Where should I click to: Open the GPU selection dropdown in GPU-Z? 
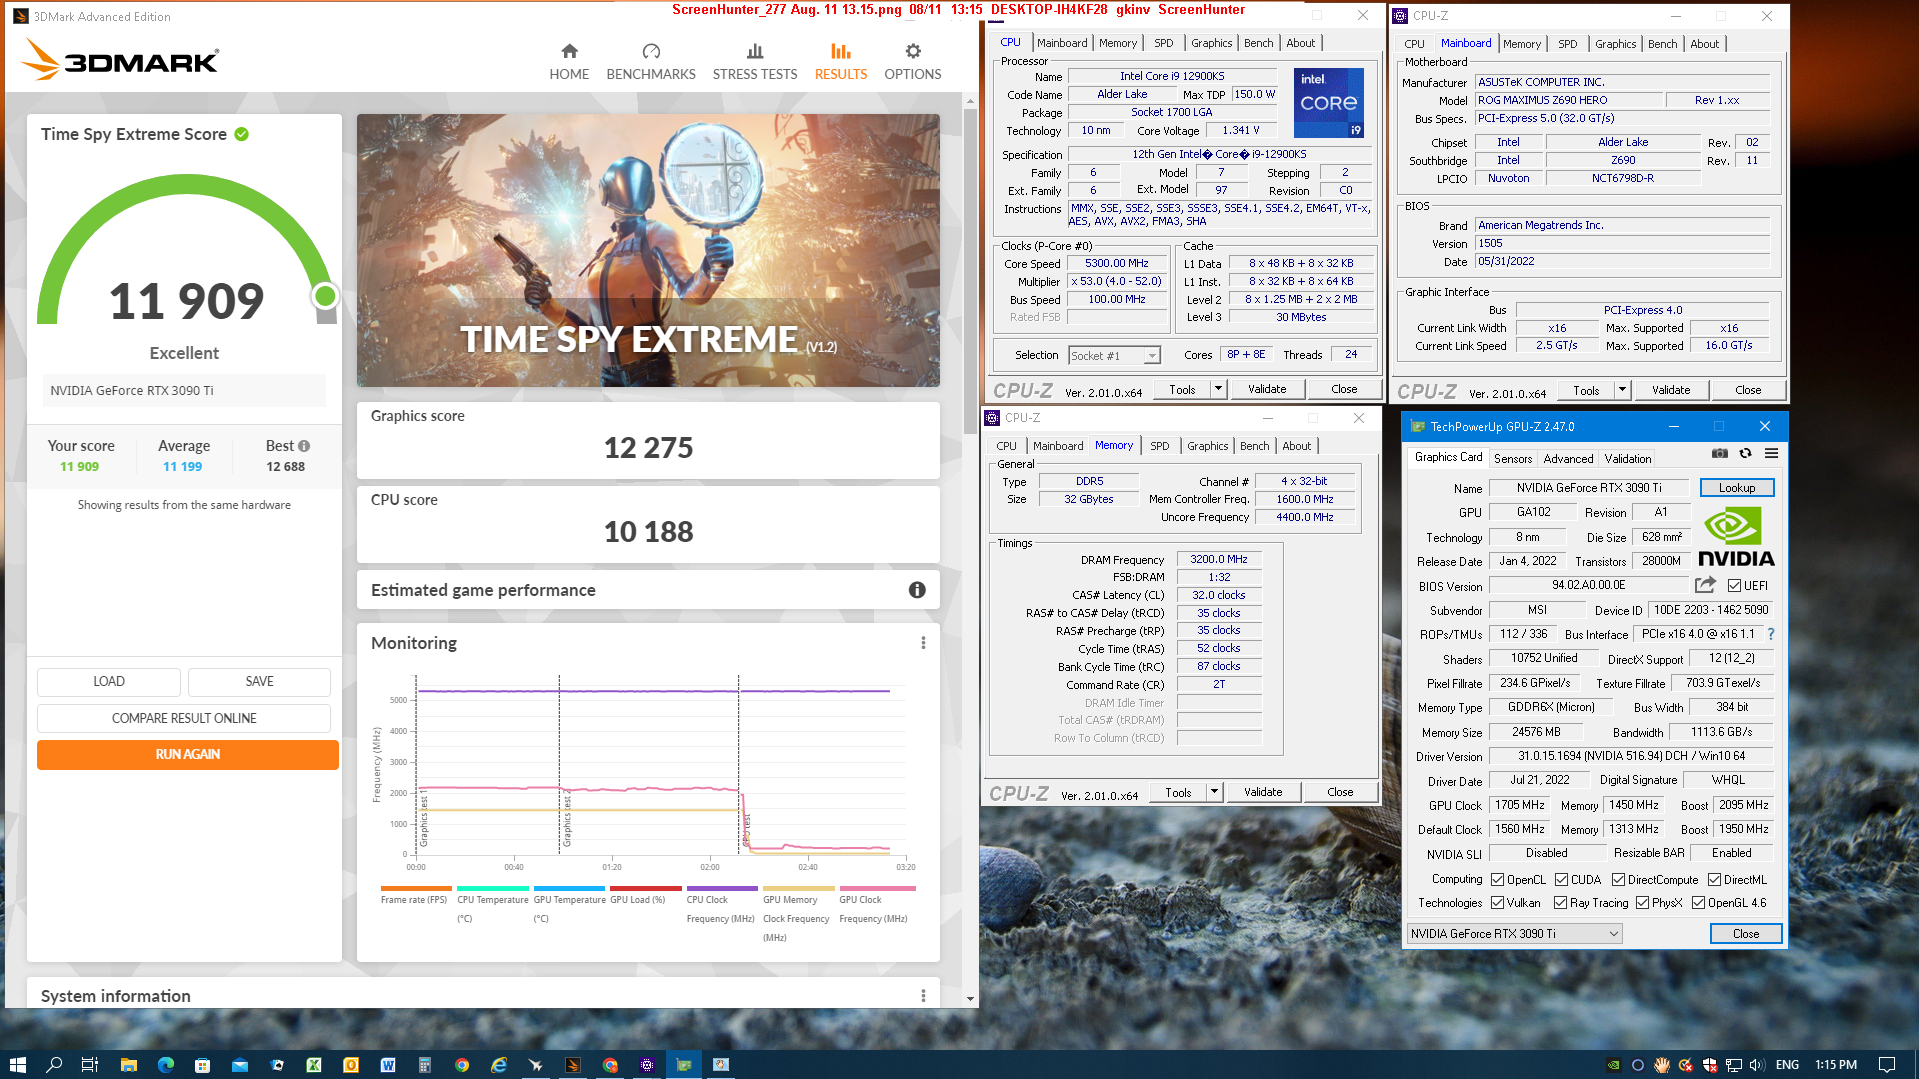1514,933
